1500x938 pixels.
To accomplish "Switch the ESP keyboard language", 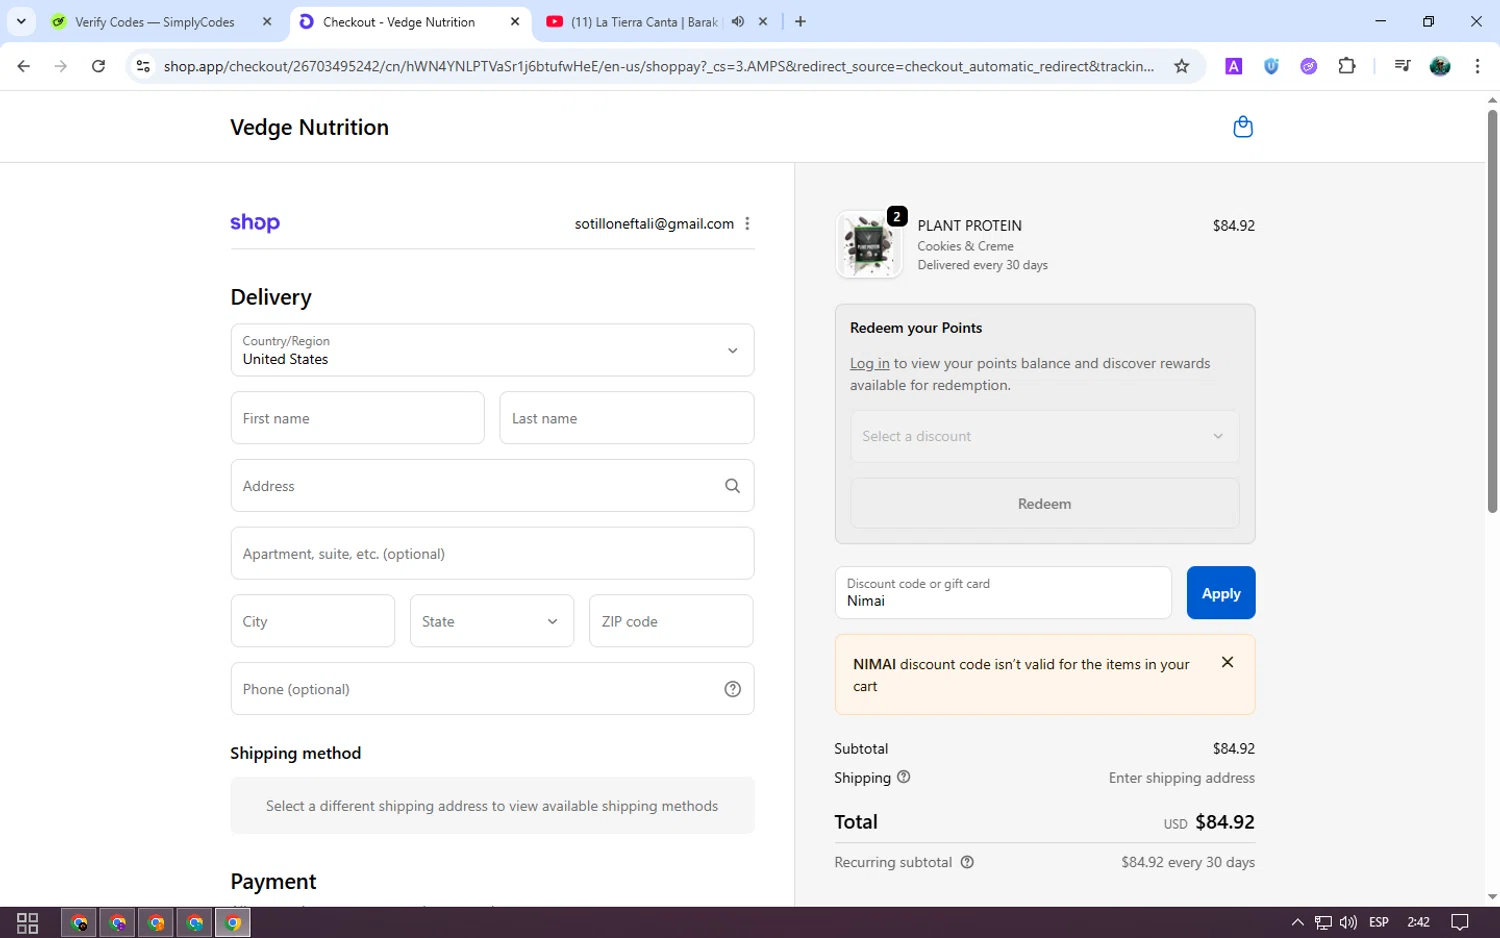I will click(1379, 922).
